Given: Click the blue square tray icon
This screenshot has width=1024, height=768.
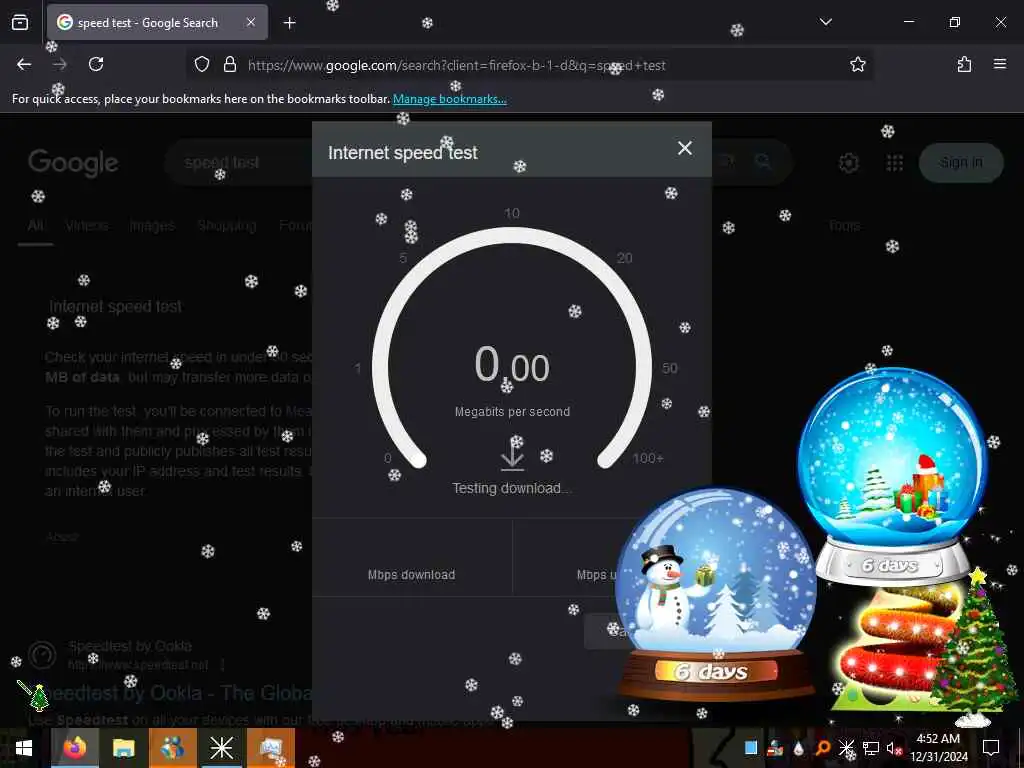Looking at the screenshot, I should 751,748.
